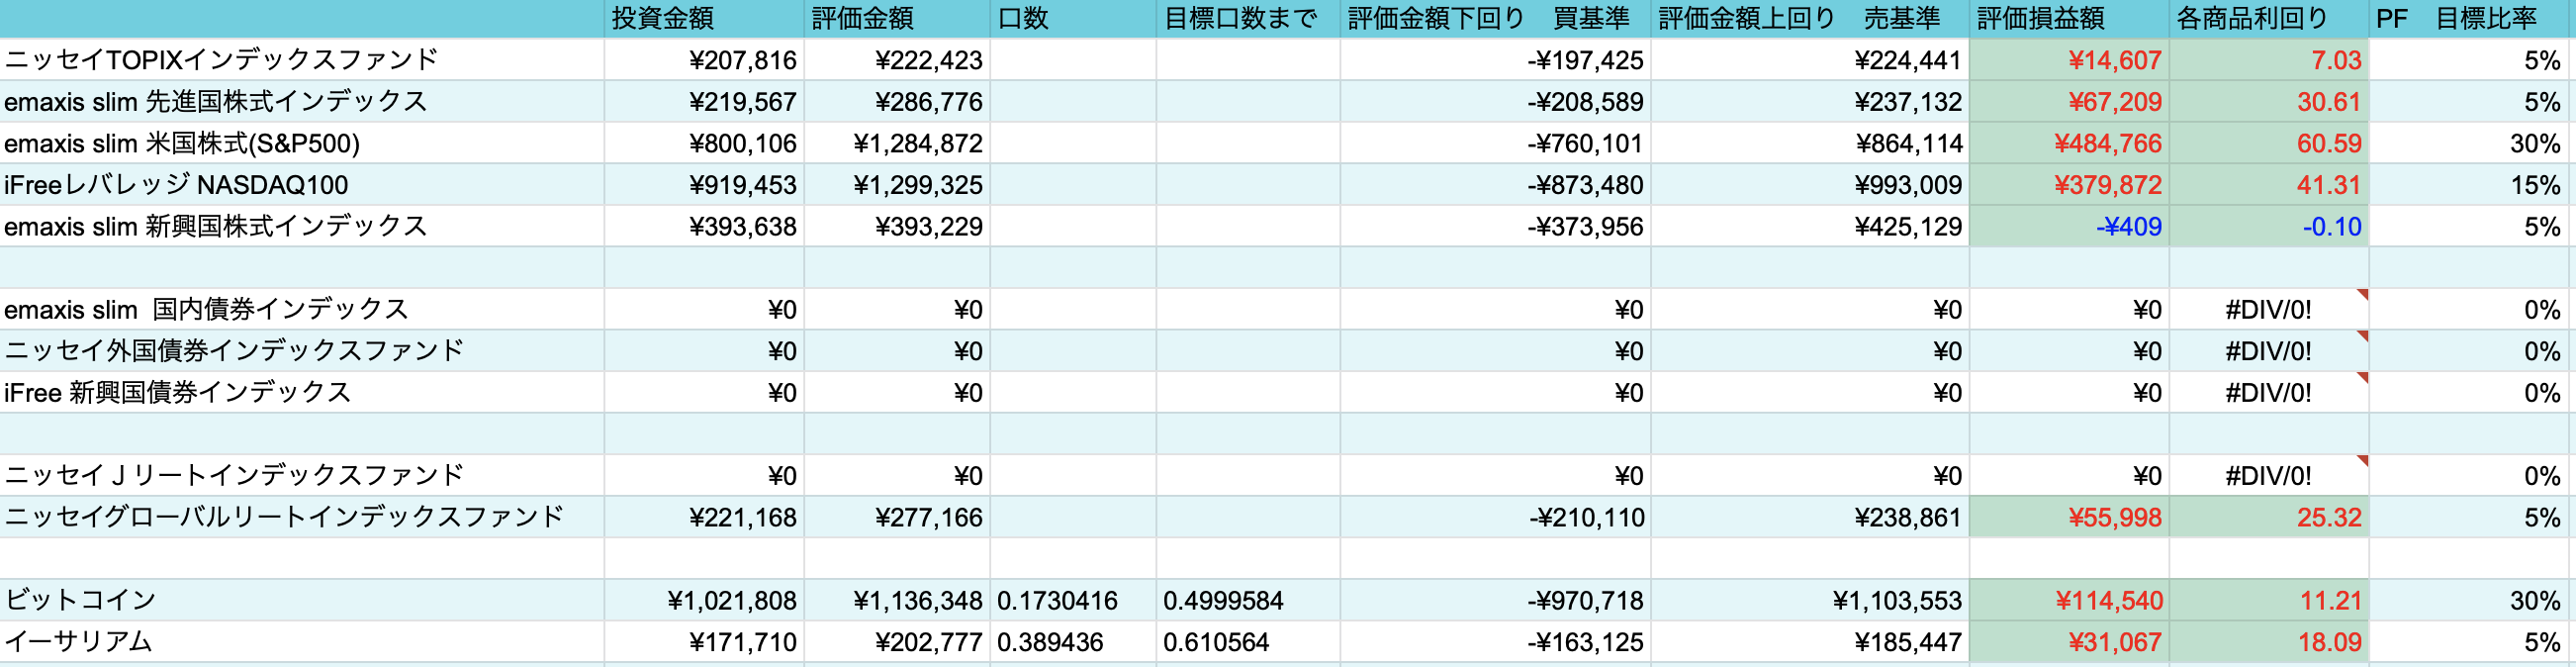Select the ニッセイ外国債券インデックスファンド cell
This screenshot has width=2576, height=667.
click(x=302, y=351)
